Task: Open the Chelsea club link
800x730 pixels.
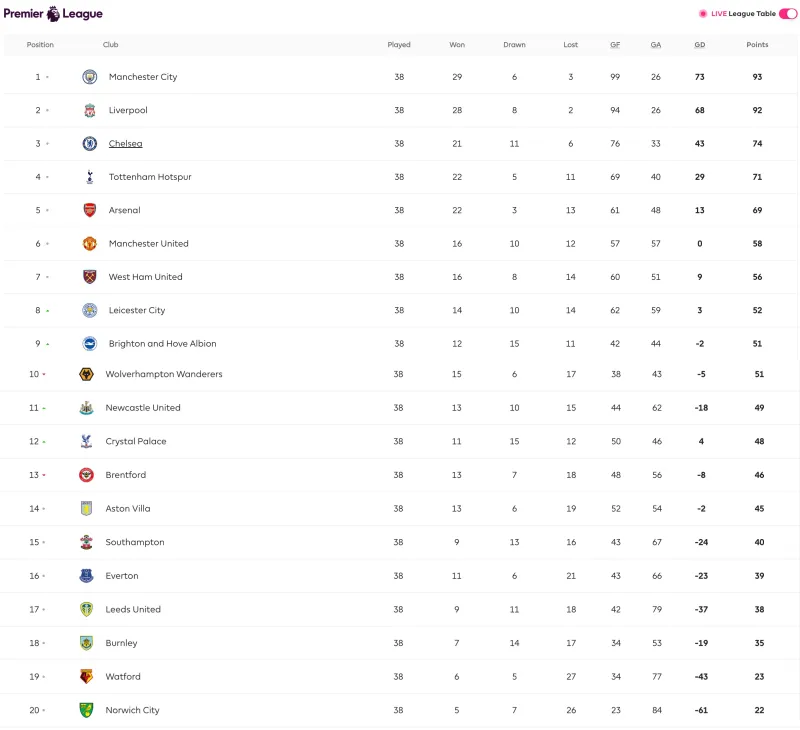Action: coord(125,144)
